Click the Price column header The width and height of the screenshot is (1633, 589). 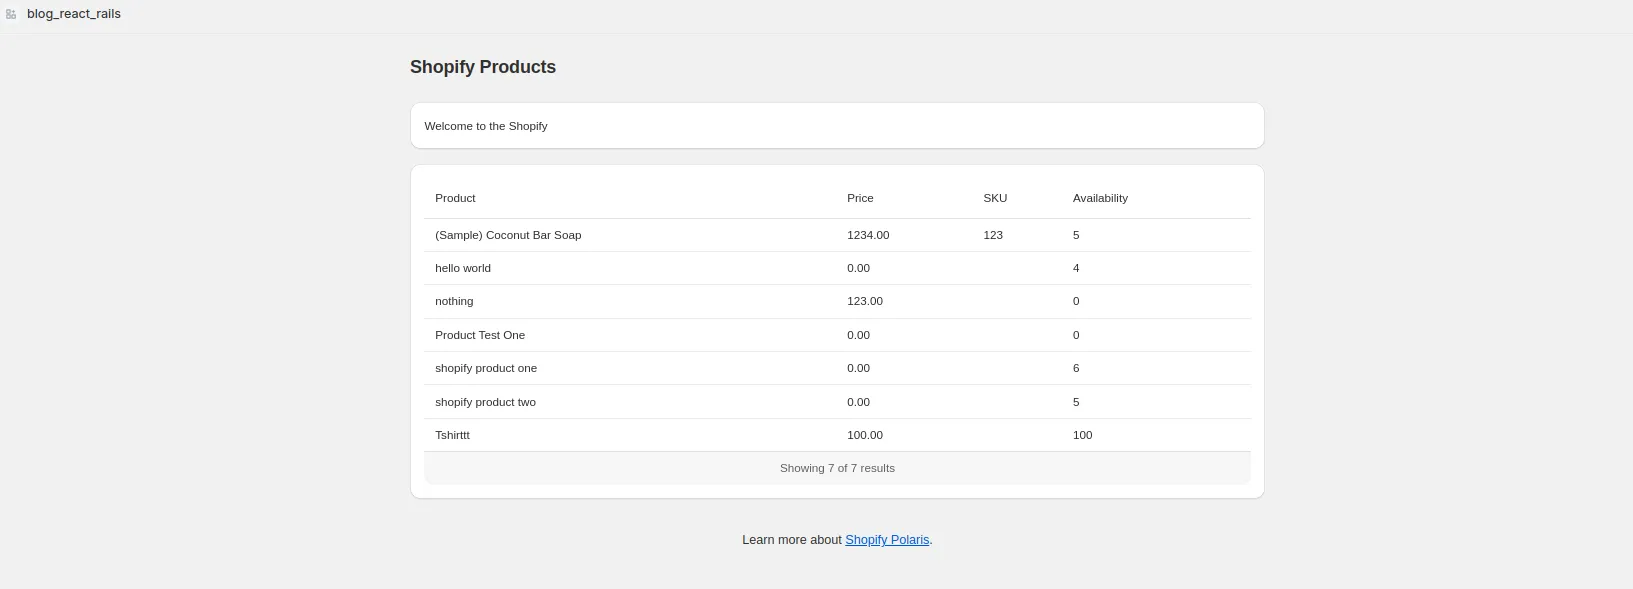coord(860,198)
